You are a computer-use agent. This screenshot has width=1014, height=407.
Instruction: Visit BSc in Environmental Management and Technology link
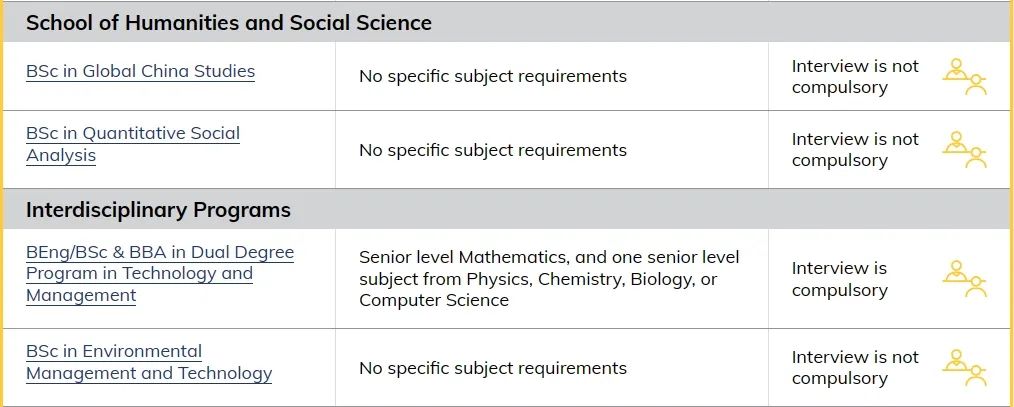tap(149, 362)
